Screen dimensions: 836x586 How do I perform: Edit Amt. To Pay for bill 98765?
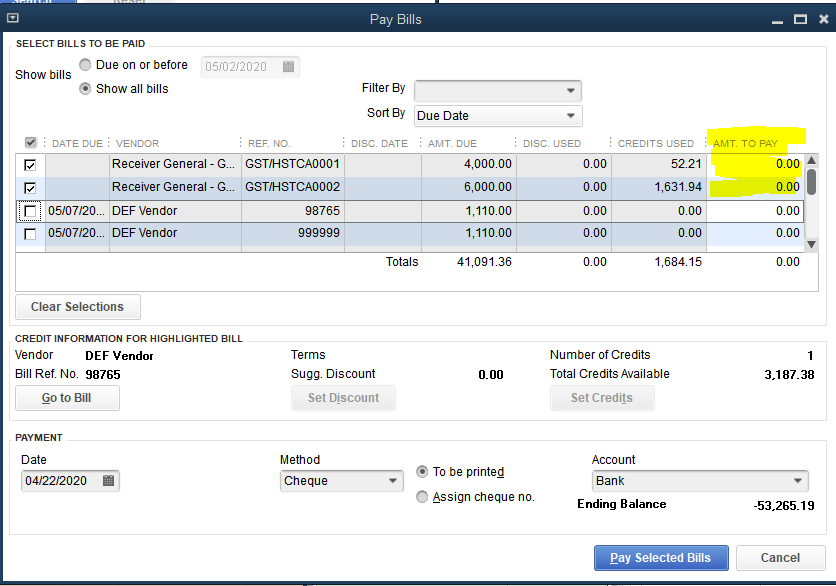point(755,211)
